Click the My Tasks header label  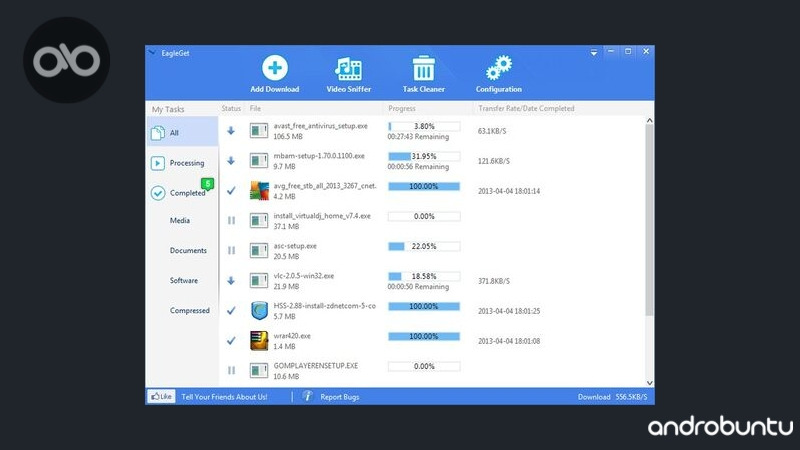coord(168,109)
